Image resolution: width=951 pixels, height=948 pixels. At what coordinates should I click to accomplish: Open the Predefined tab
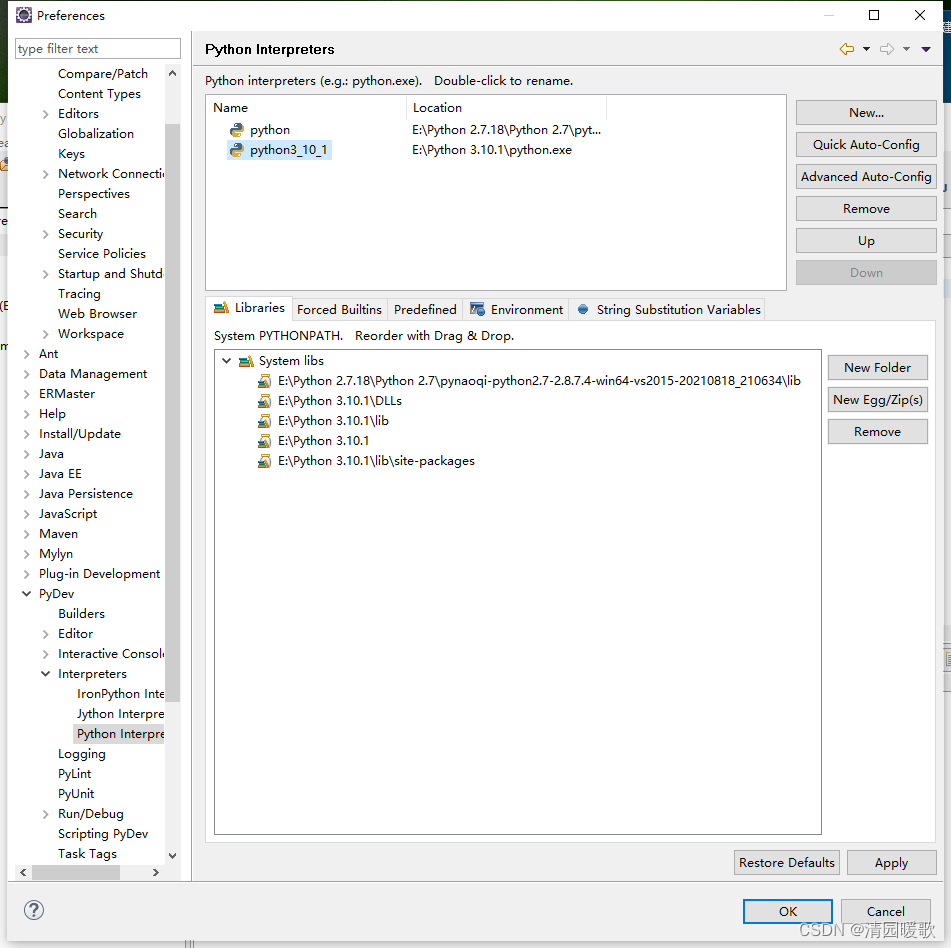point(424,309)
